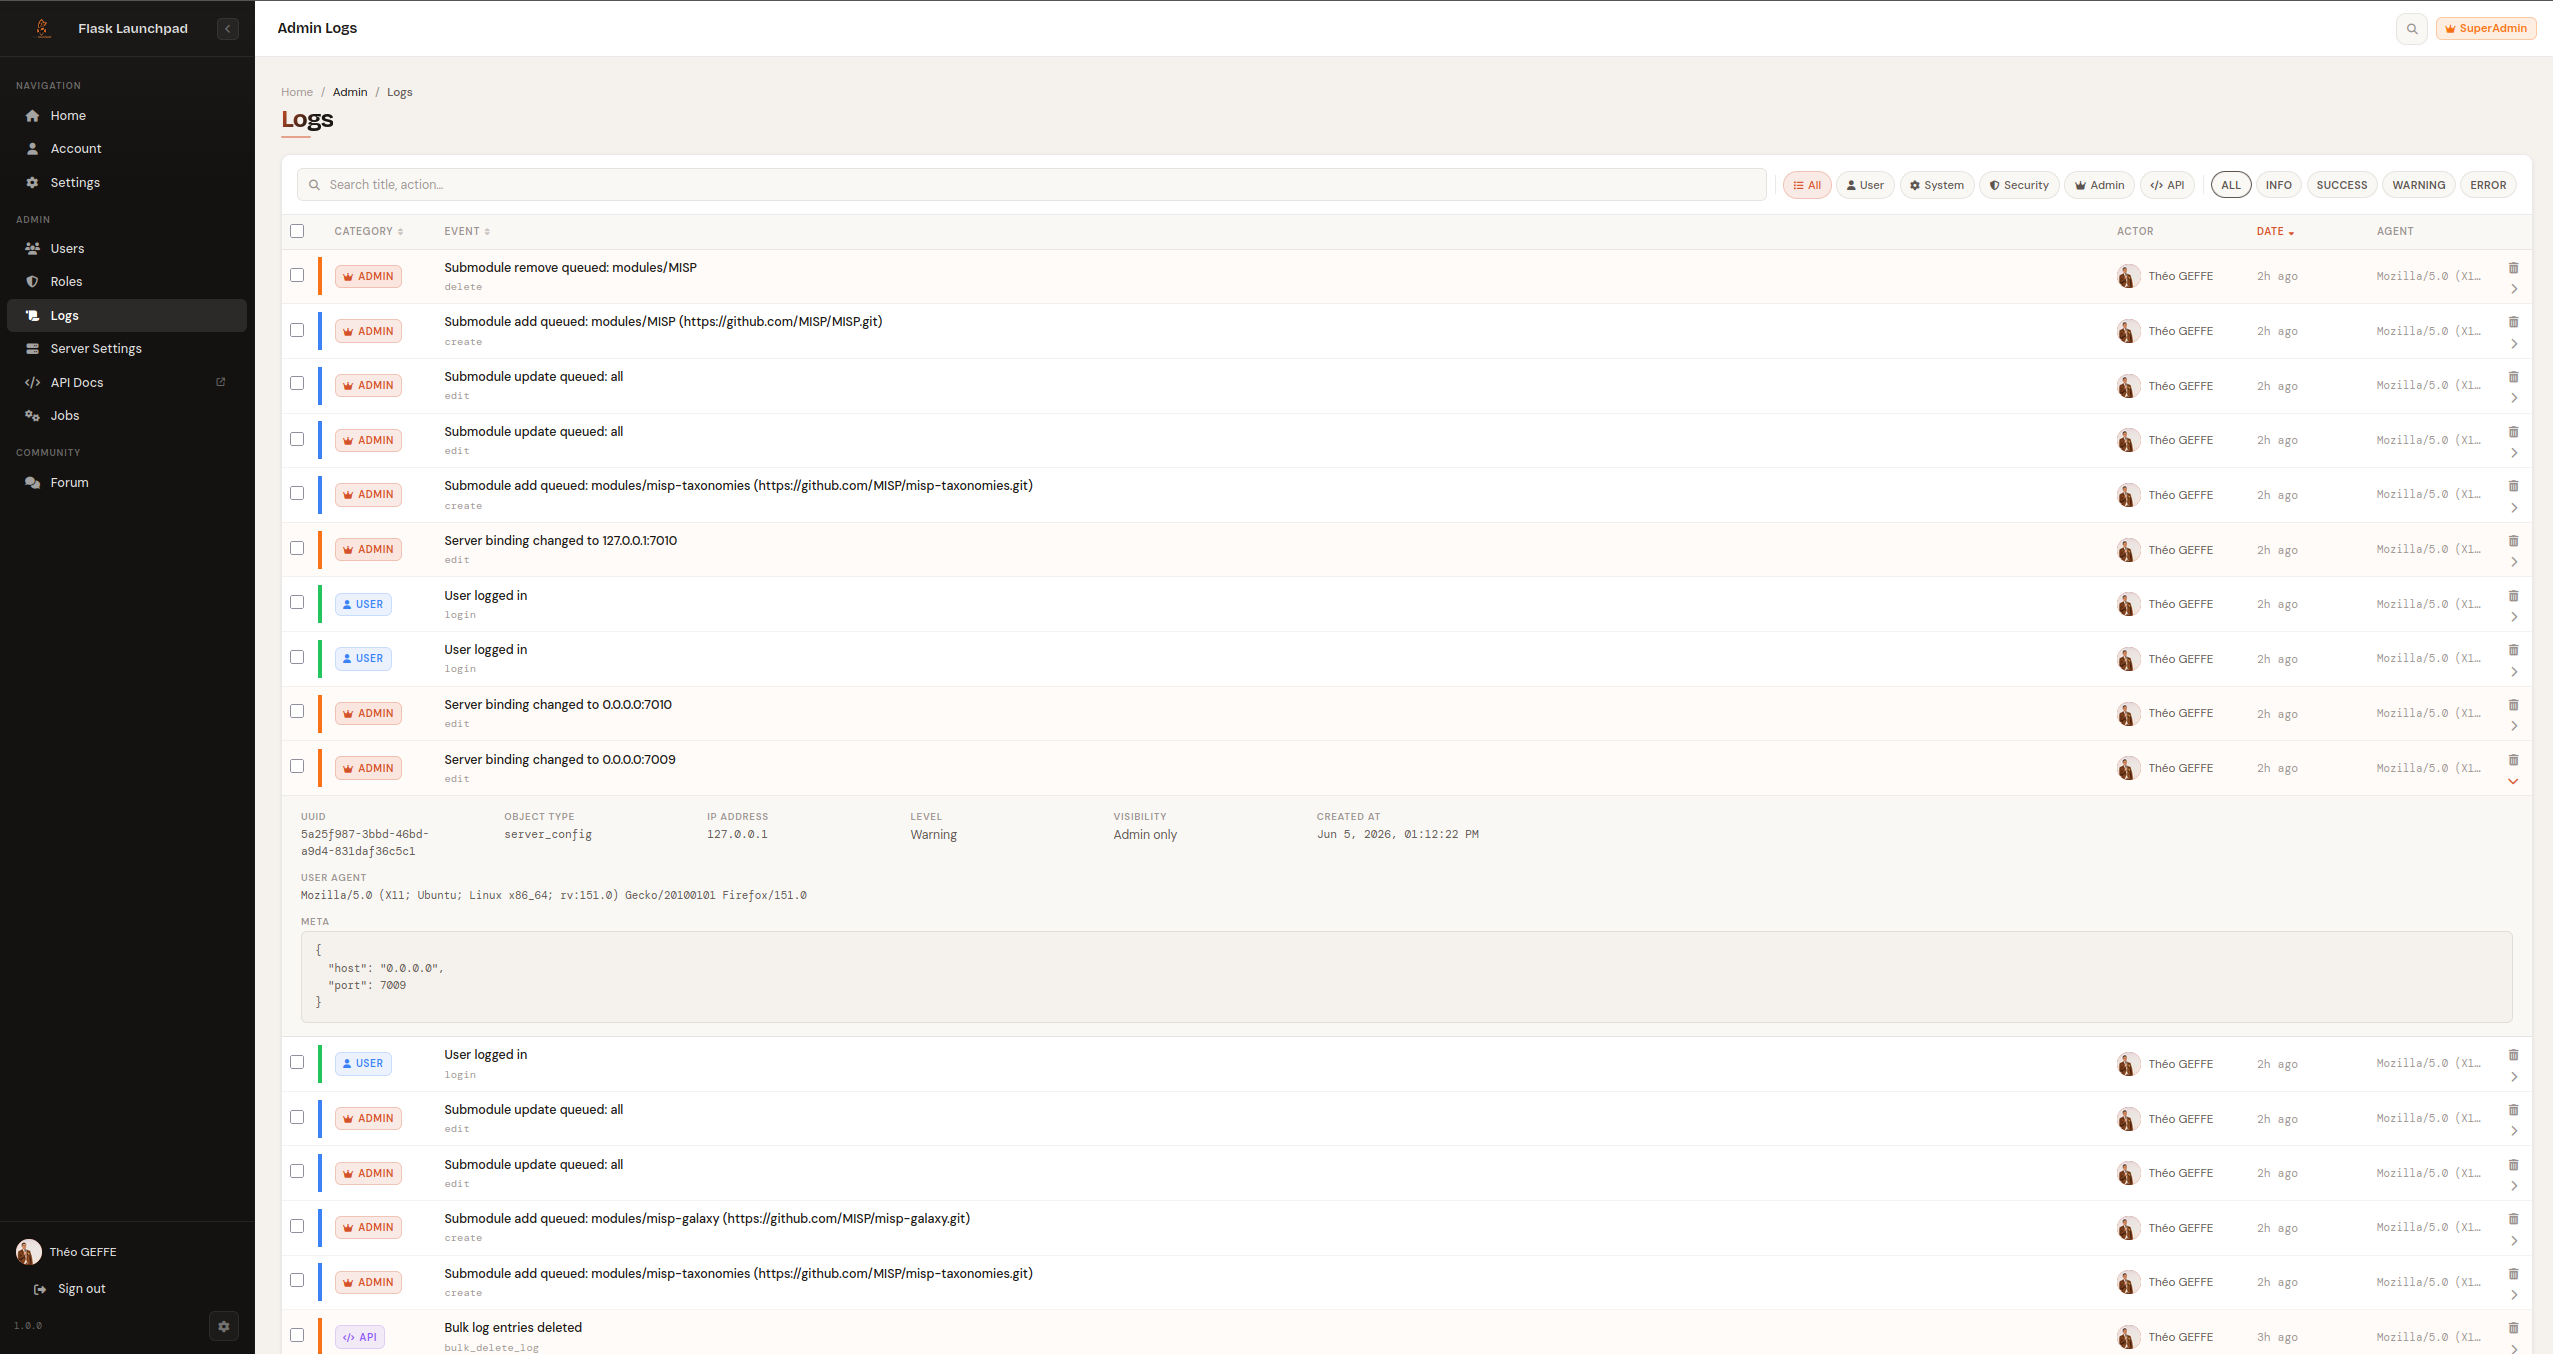The width and height of the screenshot is (2553, 1354).
Task: Open API Docs external link
Action: click(x=127, y=383)
